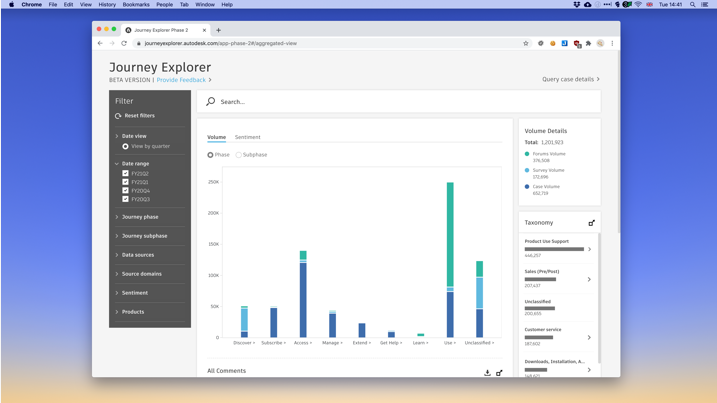Image resolution: width=717 pixels, height=403 pixels.
Task: Open the Window menu
Action: [x=205, y=5]
